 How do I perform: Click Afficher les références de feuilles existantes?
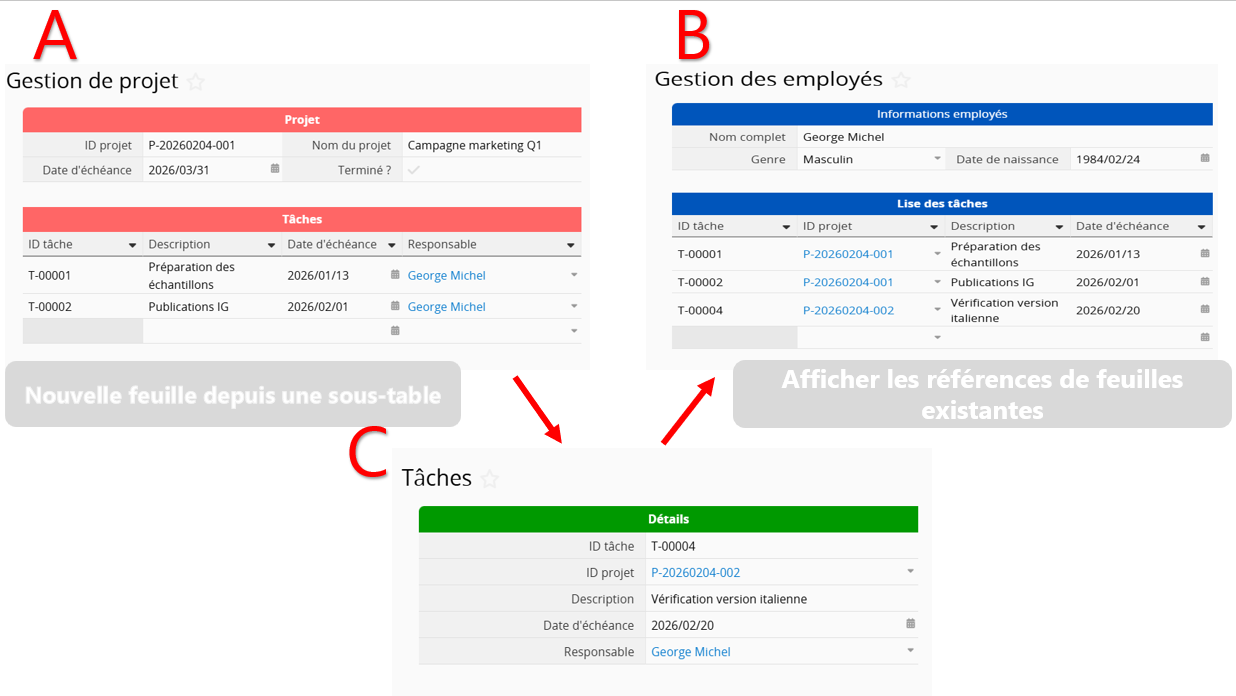coord(982,394)
